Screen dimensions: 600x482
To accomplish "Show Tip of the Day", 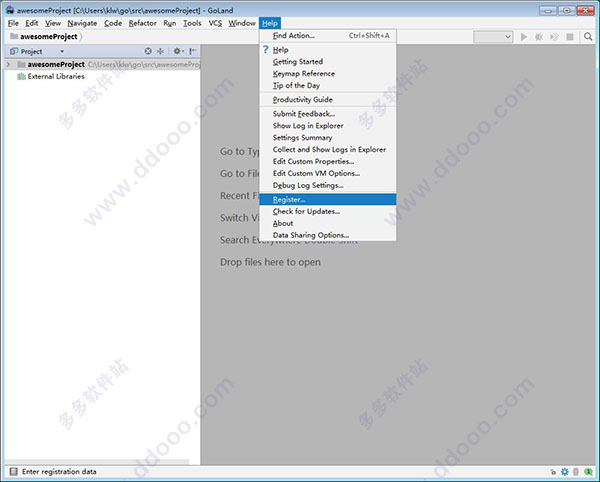I will pyautogui.click(x=328, y=85).
